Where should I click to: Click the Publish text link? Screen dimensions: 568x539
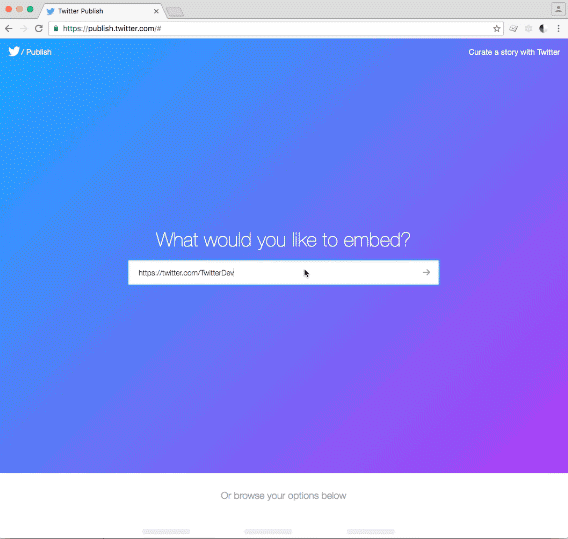[x=39, y=52]
